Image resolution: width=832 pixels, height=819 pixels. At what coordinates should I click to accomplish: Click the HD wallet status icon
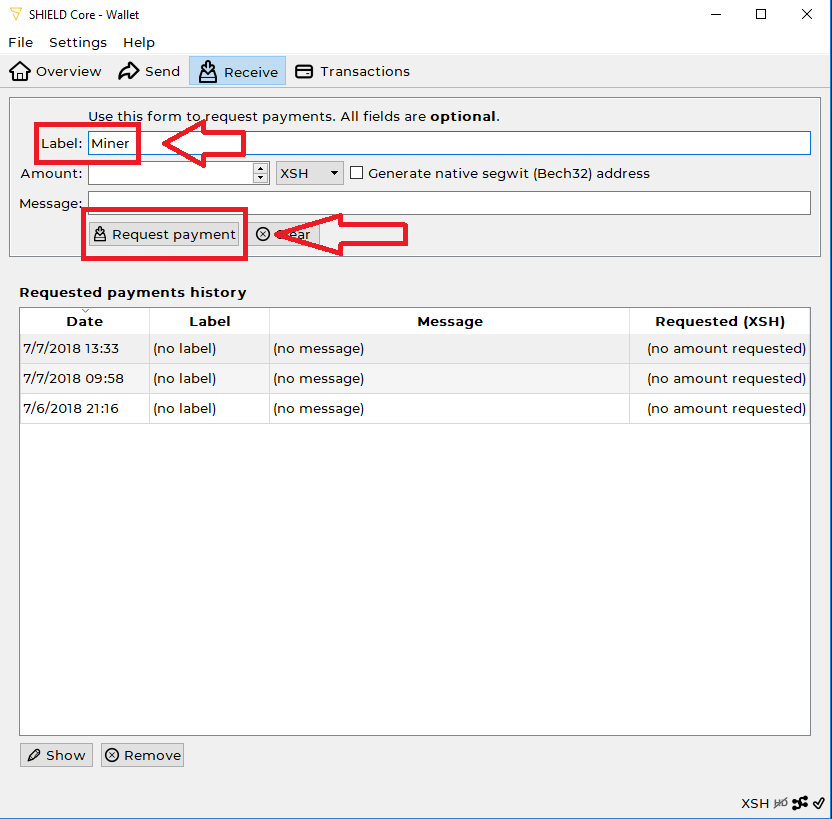click(x=781, y=803)
